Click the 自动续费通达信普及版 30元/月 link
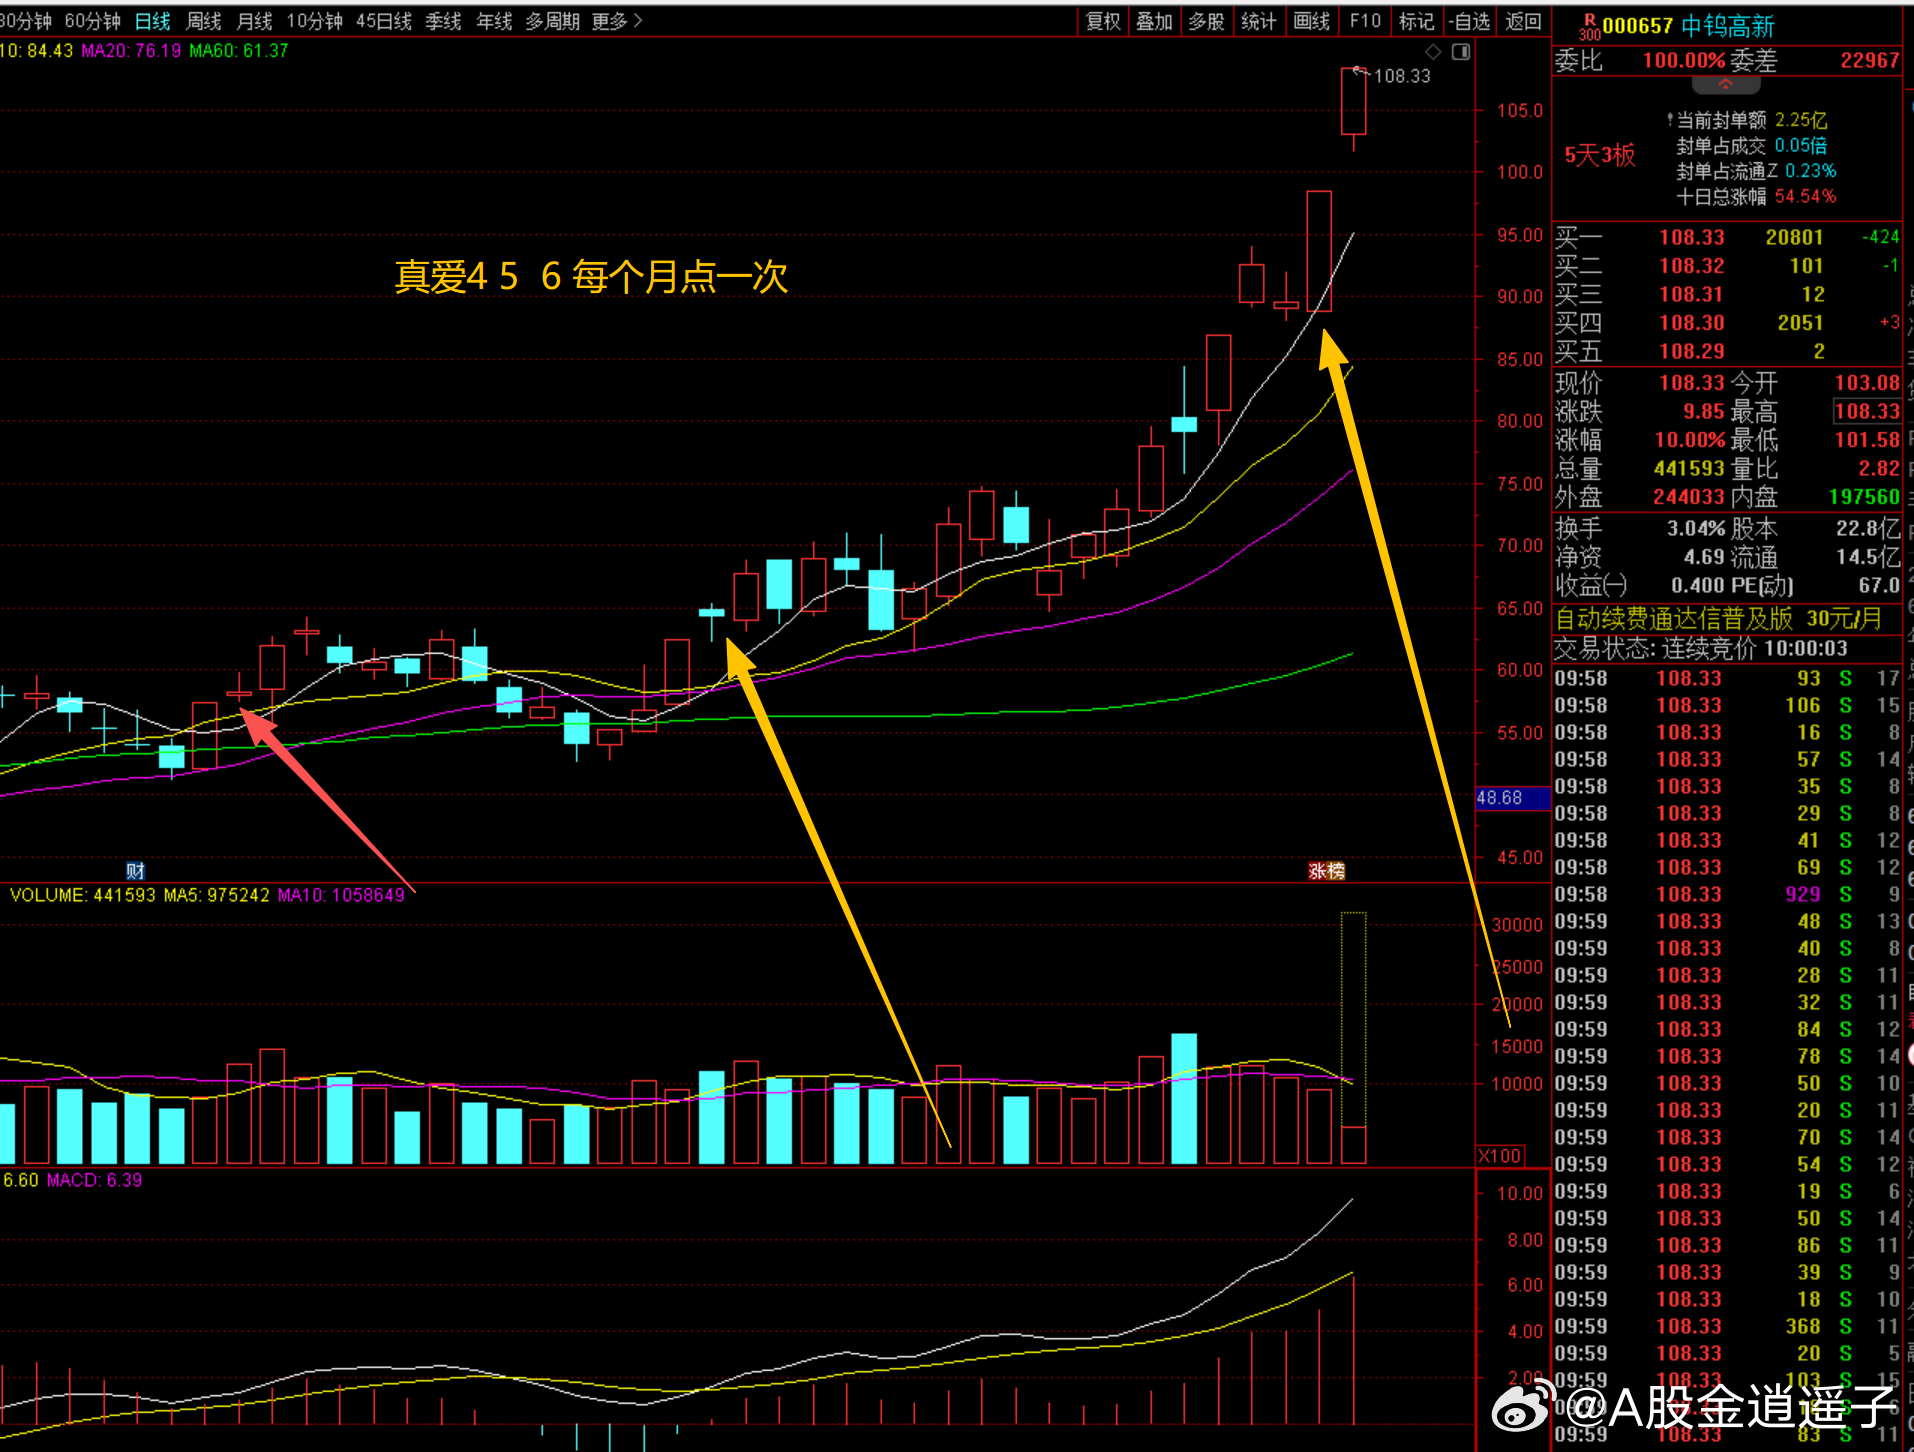Viewport: 1914px width, 1452px height. point(1718,619)
